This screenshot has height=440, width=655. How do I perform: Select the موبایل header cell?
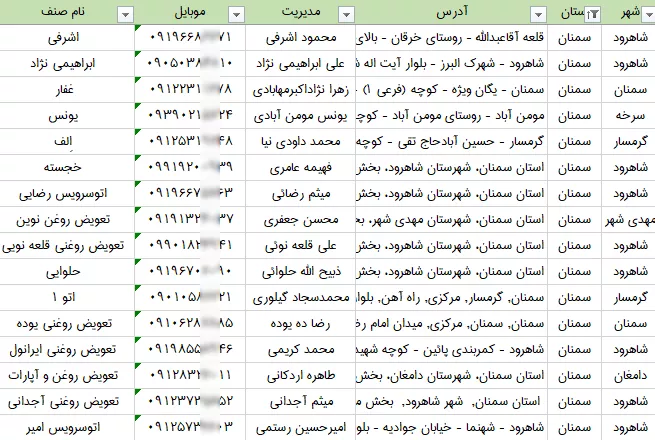pyautogui.click(x=190, y=12)
